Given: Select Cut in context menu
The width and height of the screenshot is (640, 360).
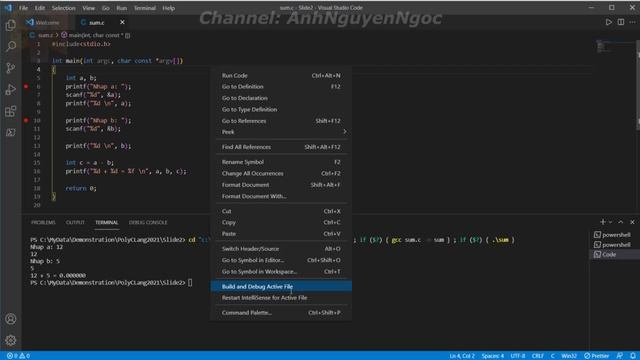Looking at the screenshot, I should 281,211.
